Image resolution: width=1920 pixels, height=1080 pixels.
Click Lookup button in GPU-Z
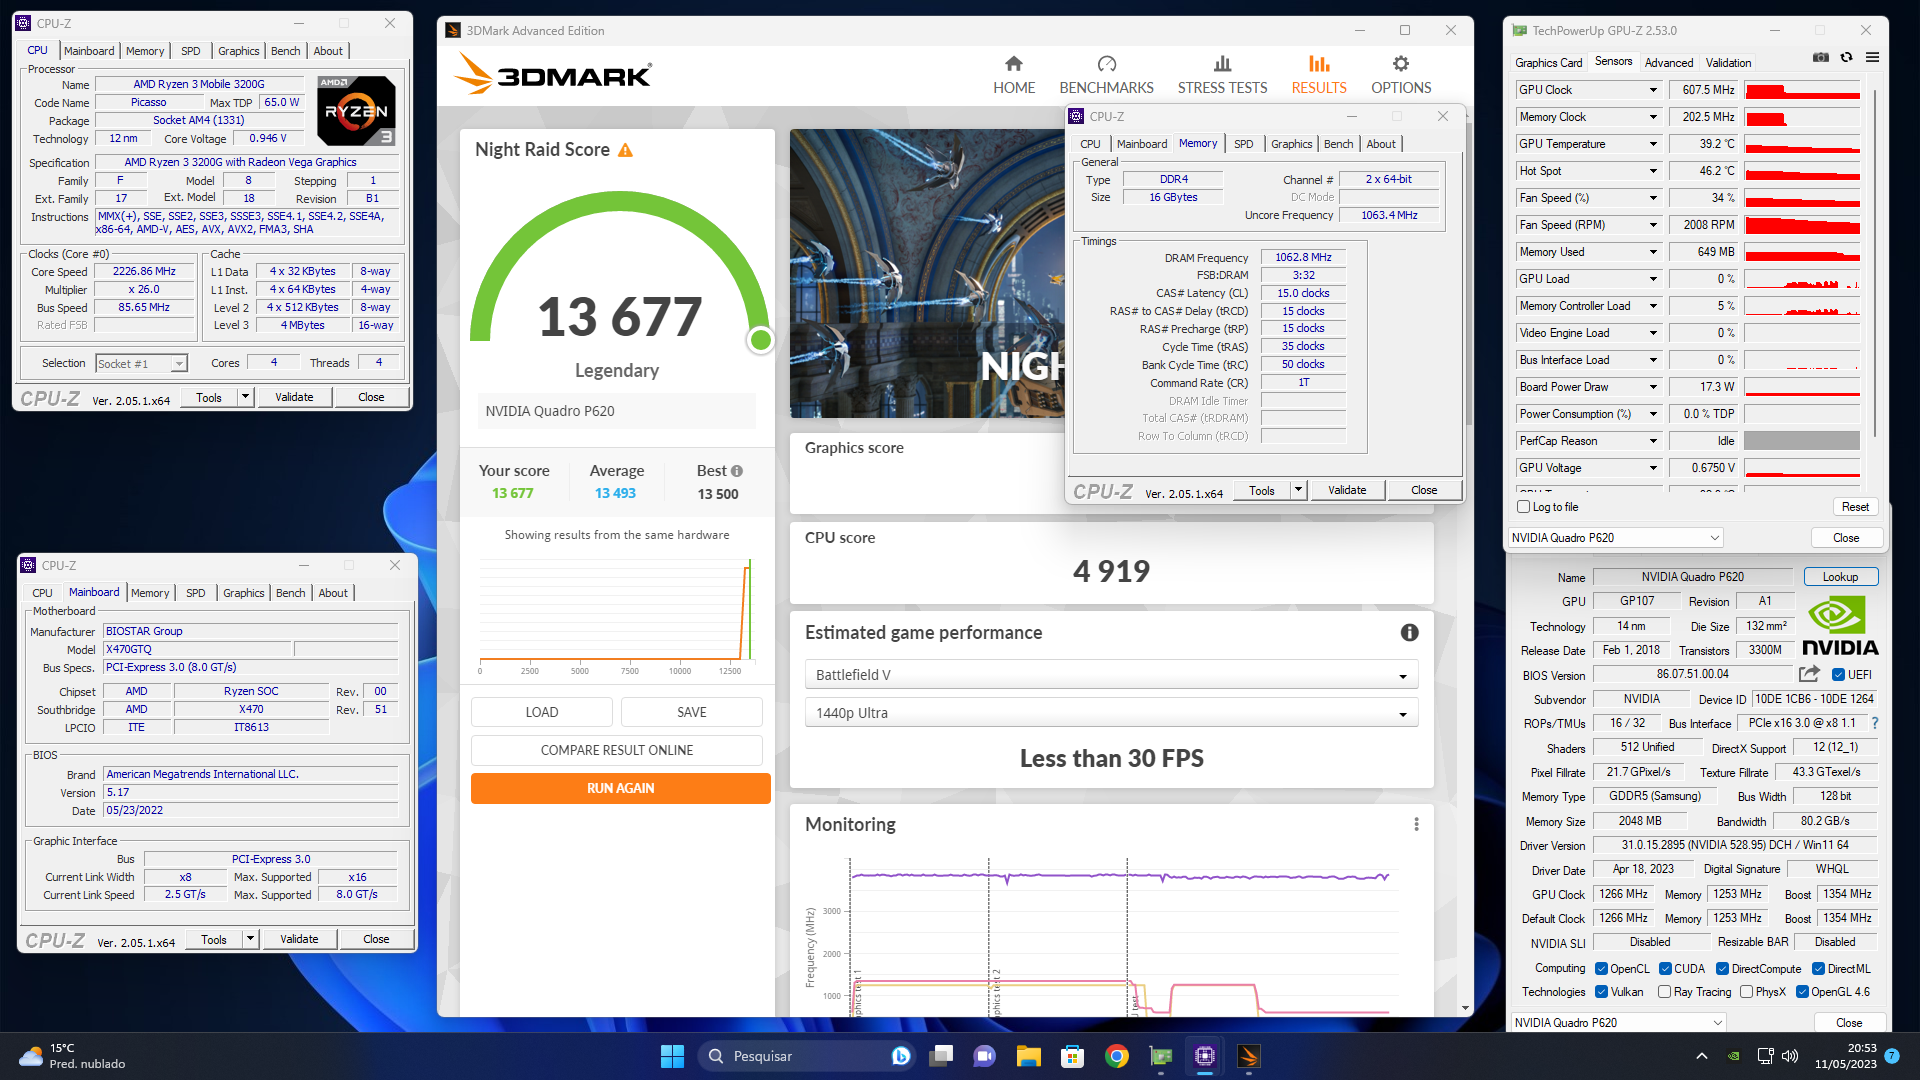coord(1840,577)
